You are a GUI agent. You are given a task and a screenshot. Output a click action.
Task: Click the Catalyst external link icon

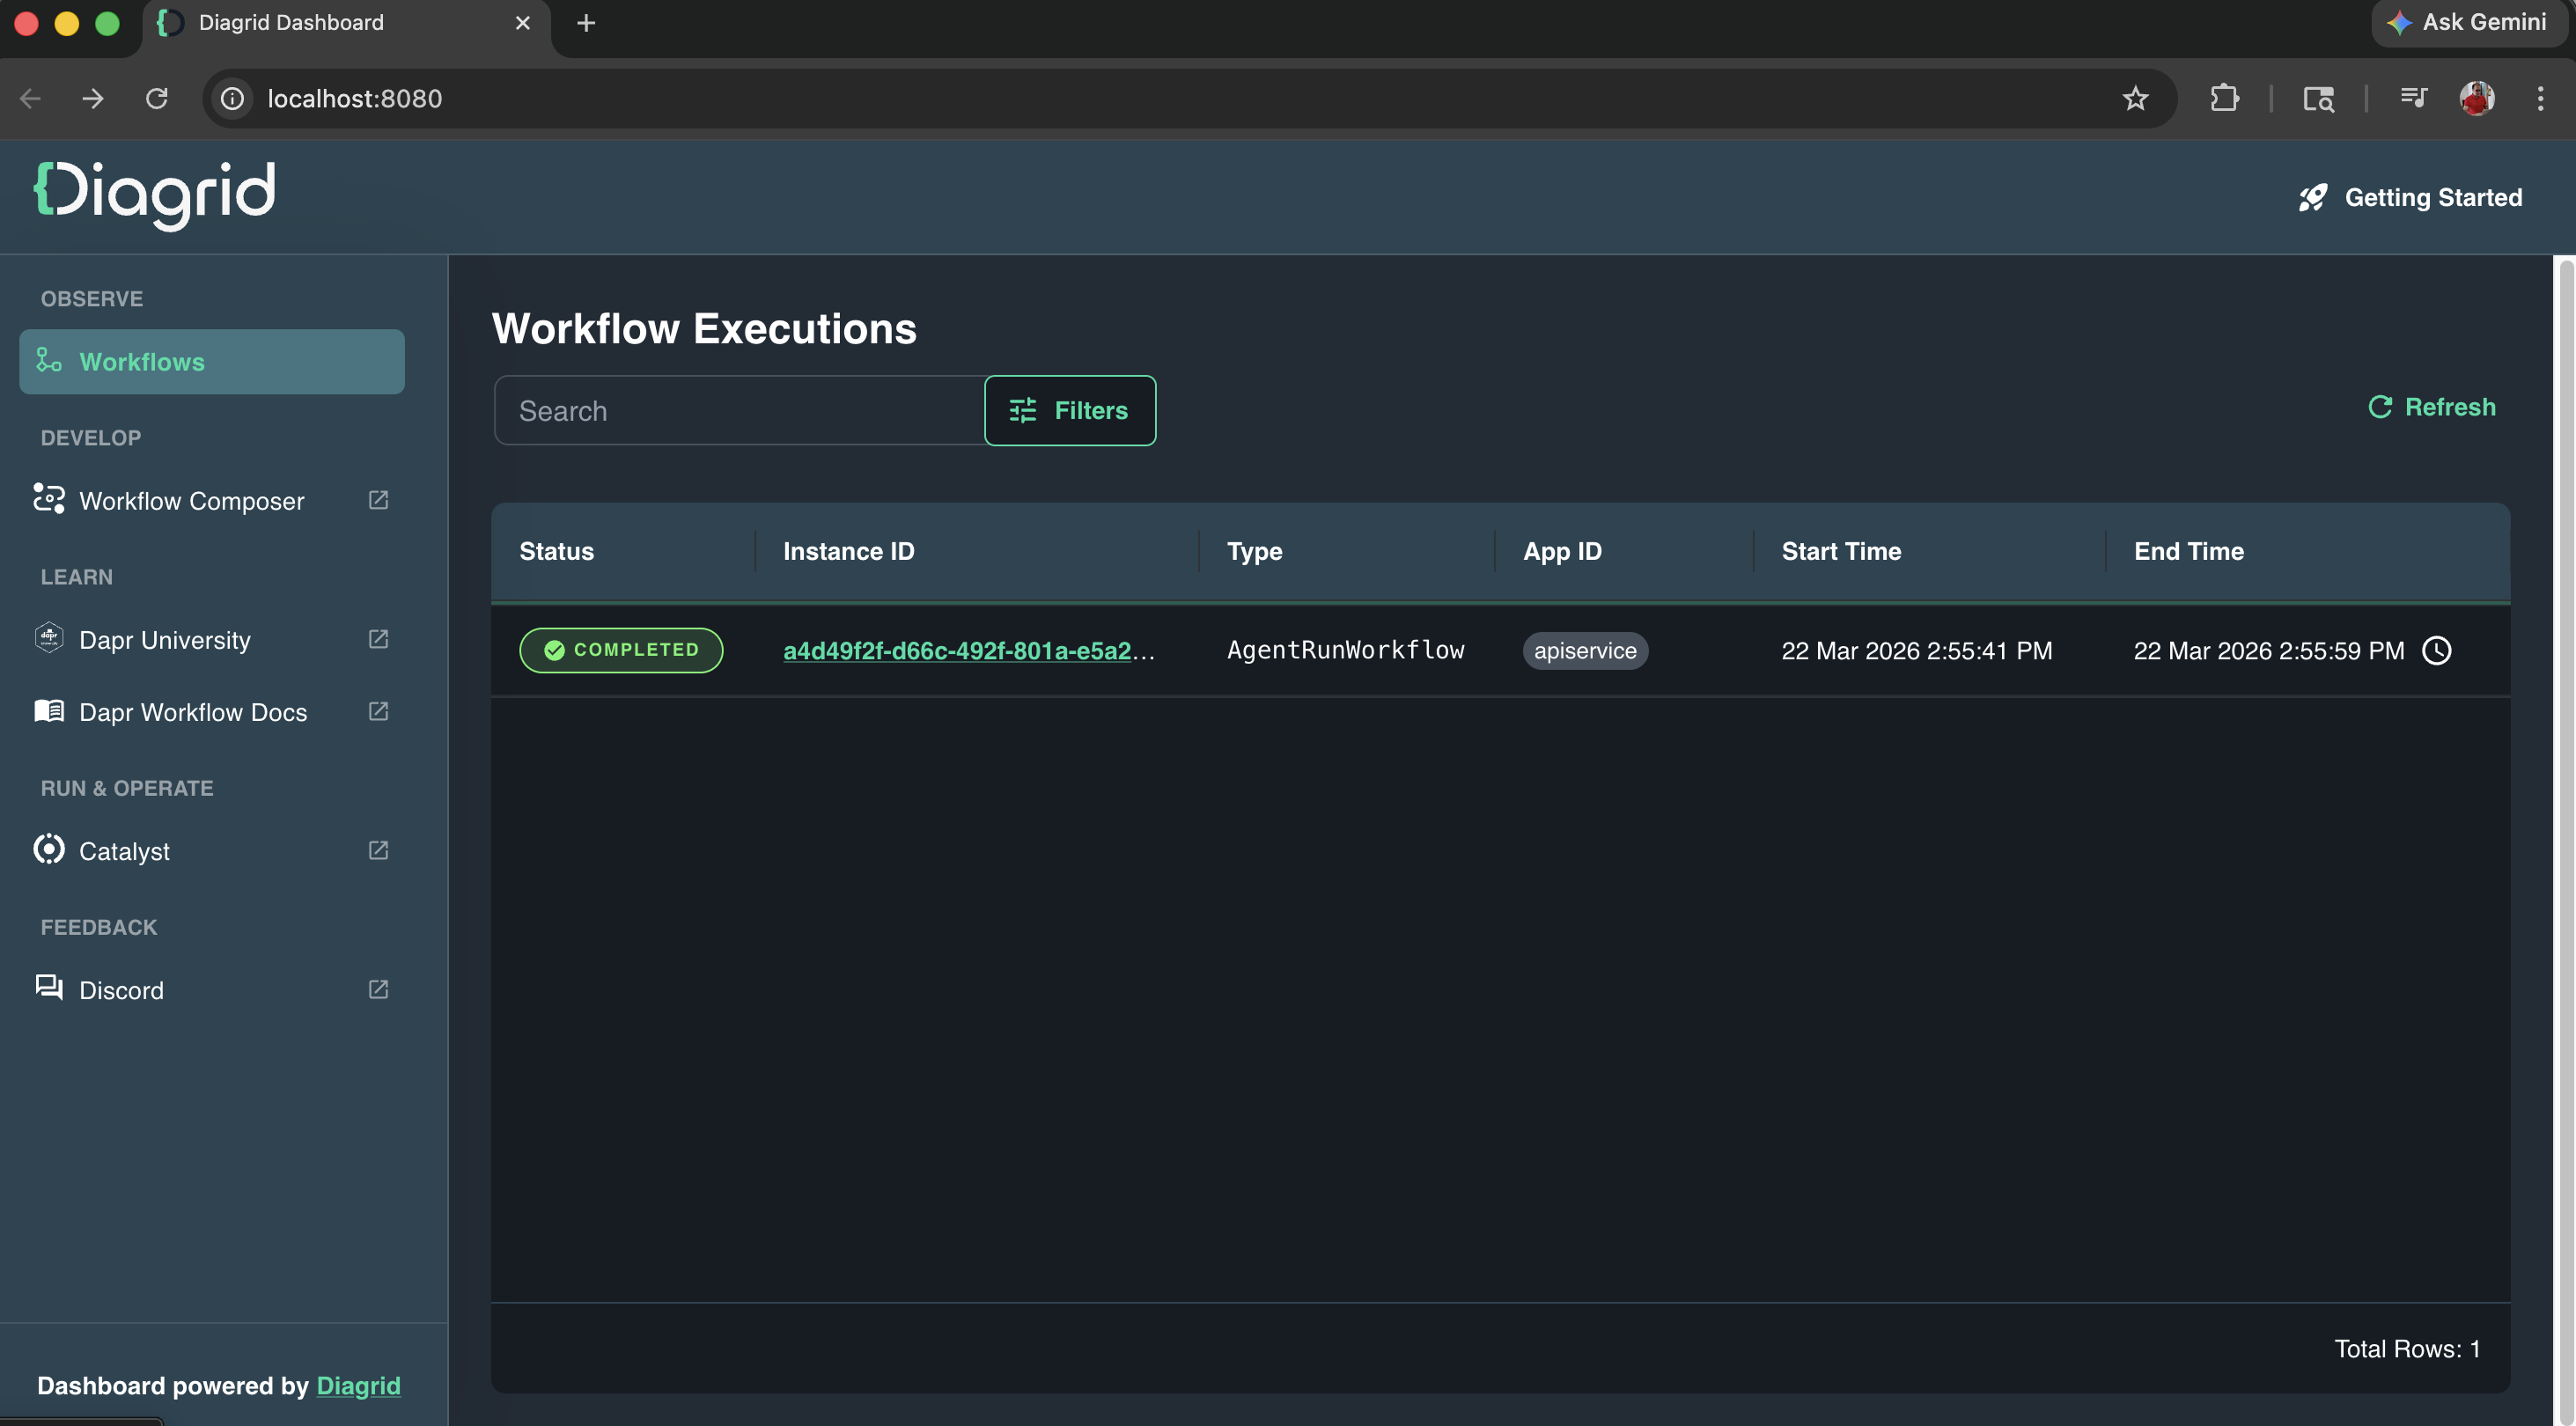[378, 850]
